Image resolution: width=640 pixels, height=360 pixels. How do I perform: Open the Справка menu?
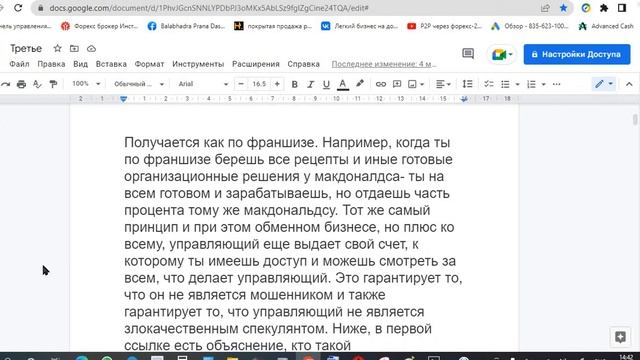click(x=303, y=64)
